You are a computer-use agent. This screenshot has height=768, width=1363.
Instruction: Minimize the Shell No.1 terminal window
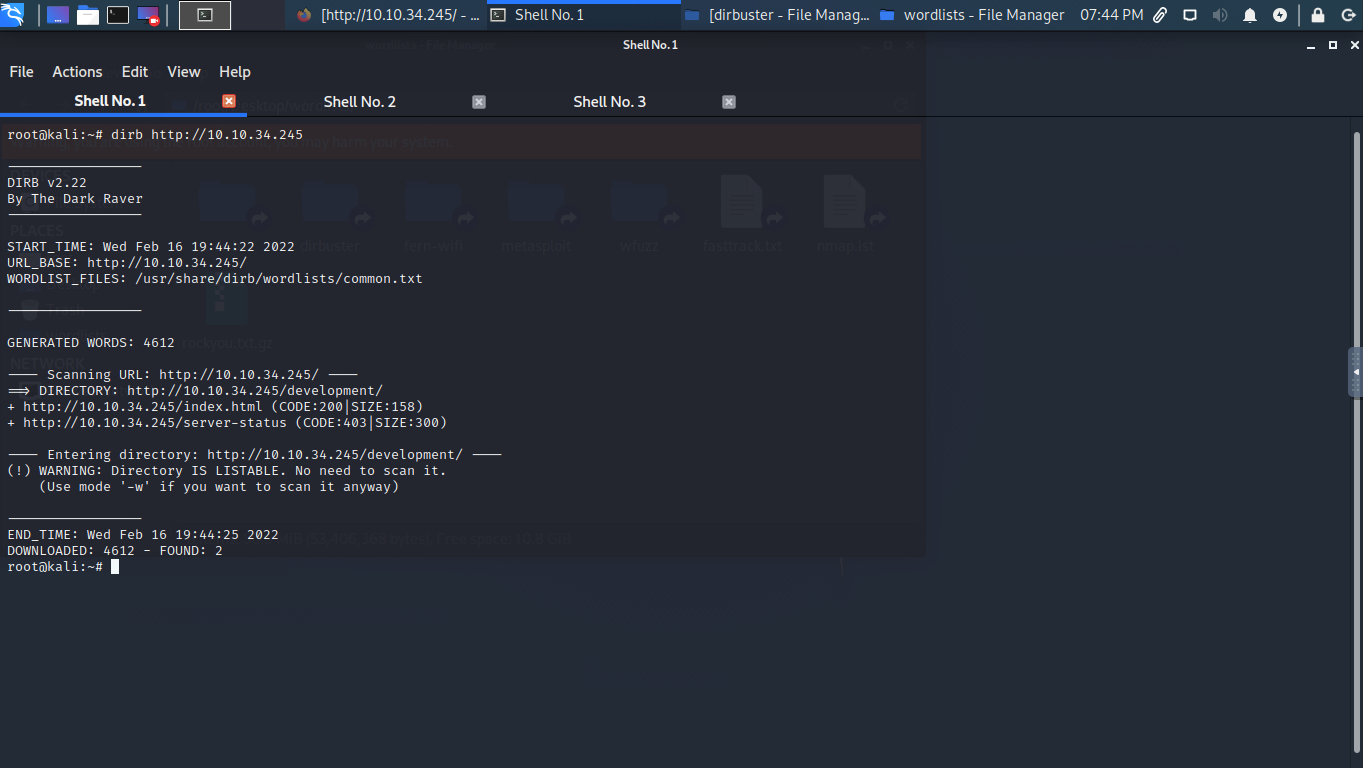(x=1312, y=45)
